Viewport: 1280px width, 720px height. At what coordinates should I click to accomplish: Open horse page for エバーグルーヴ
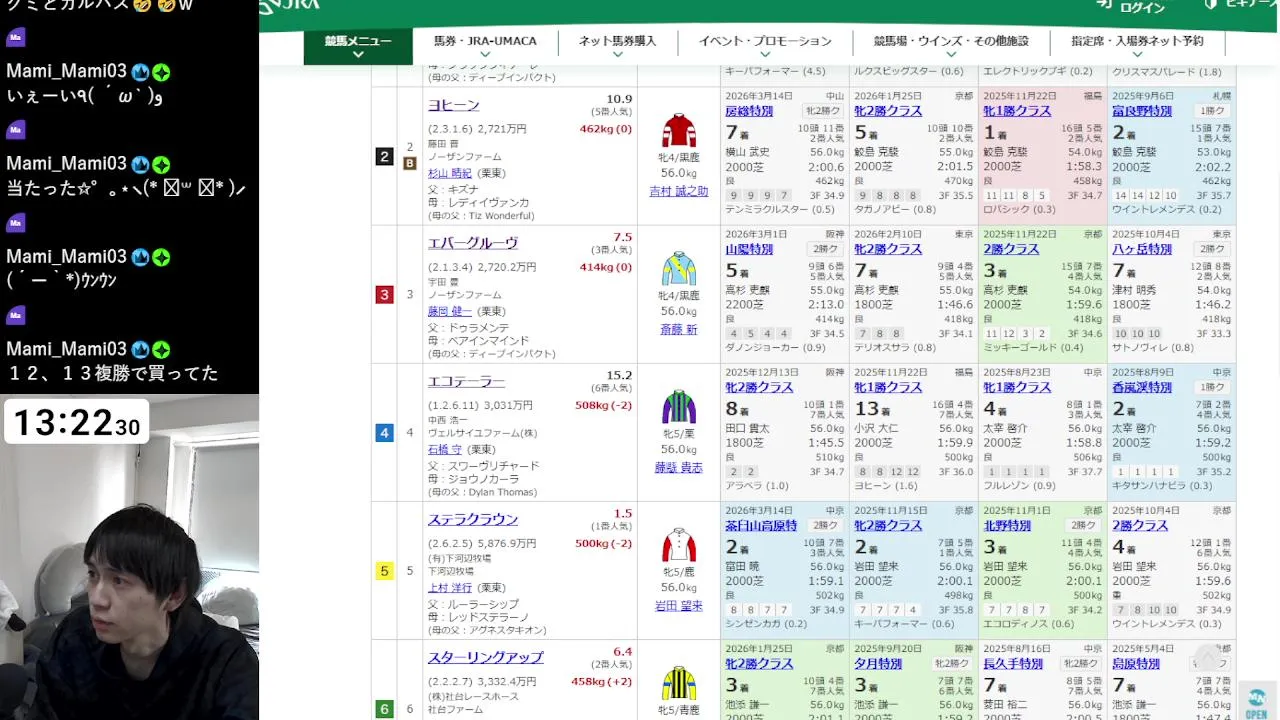(x=473, y=243)
